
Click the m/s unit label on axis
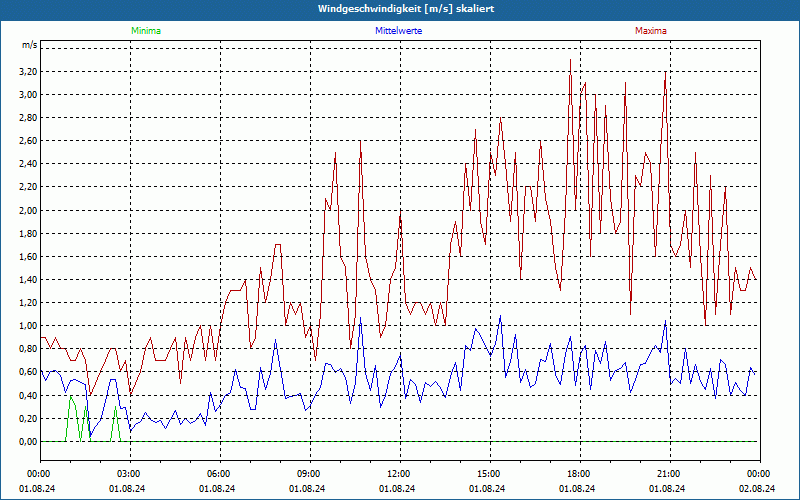(30, 45)
